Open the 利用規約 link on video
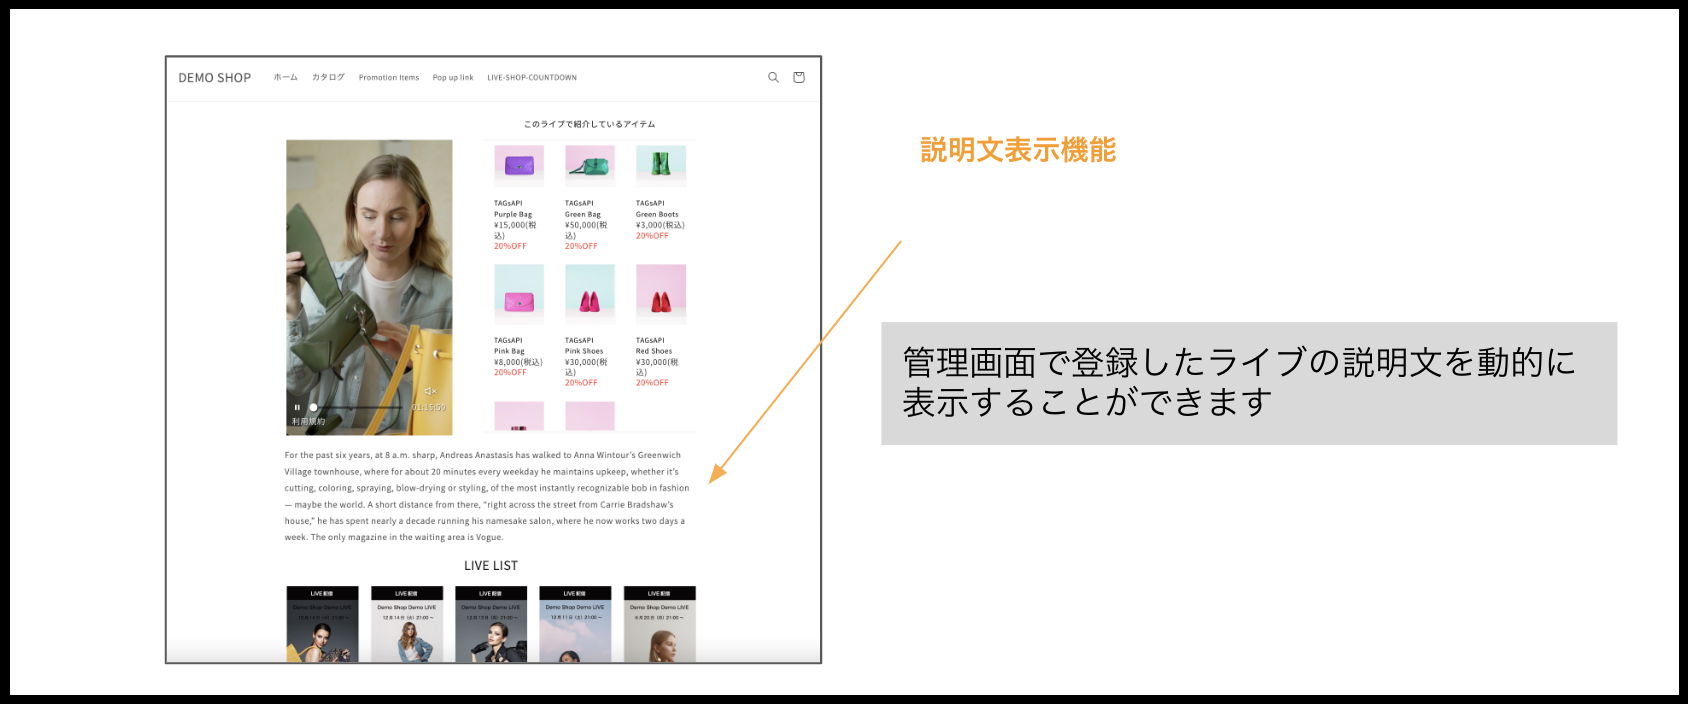This screenshot has width=1688, height=704. coord(308,422)
